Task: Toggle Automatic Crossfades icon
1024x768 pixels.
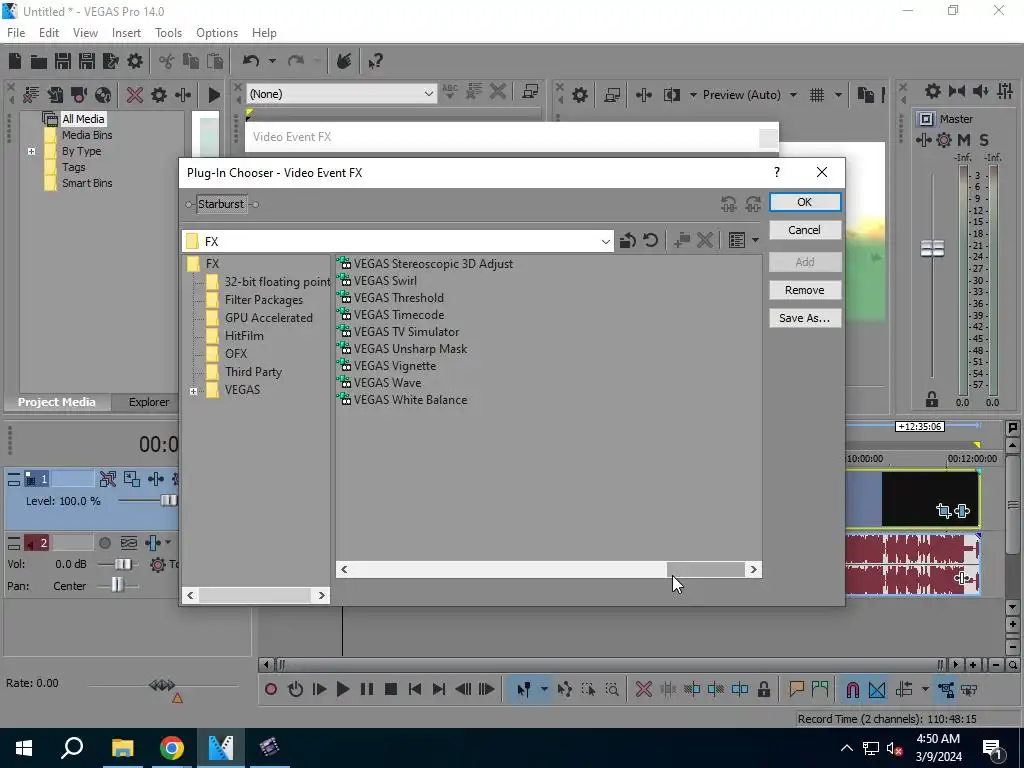Action: [x=877, y=689]
